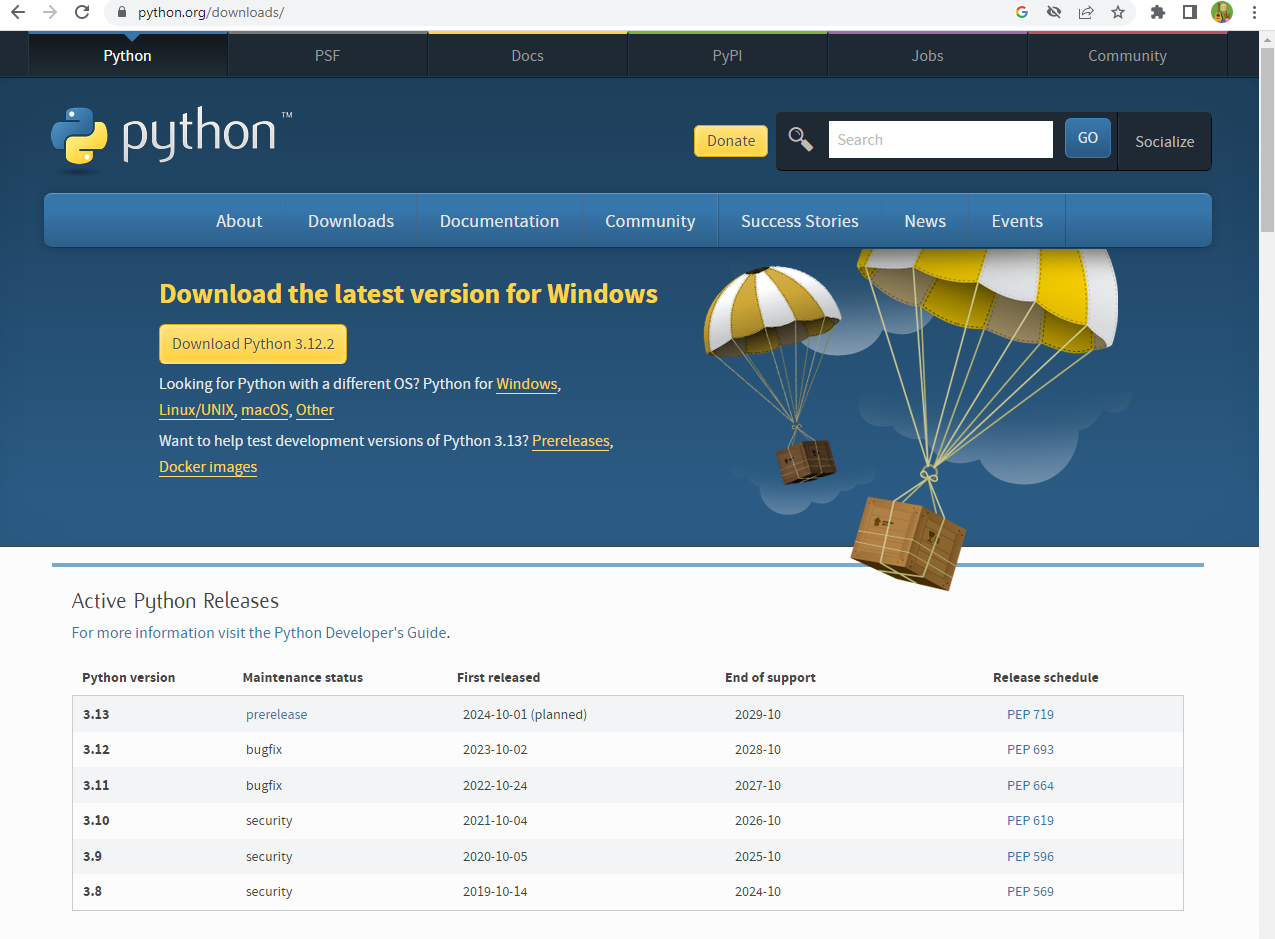Open the Downloads menu
The width and height of the screenshot is (1275, 939).
351,221
